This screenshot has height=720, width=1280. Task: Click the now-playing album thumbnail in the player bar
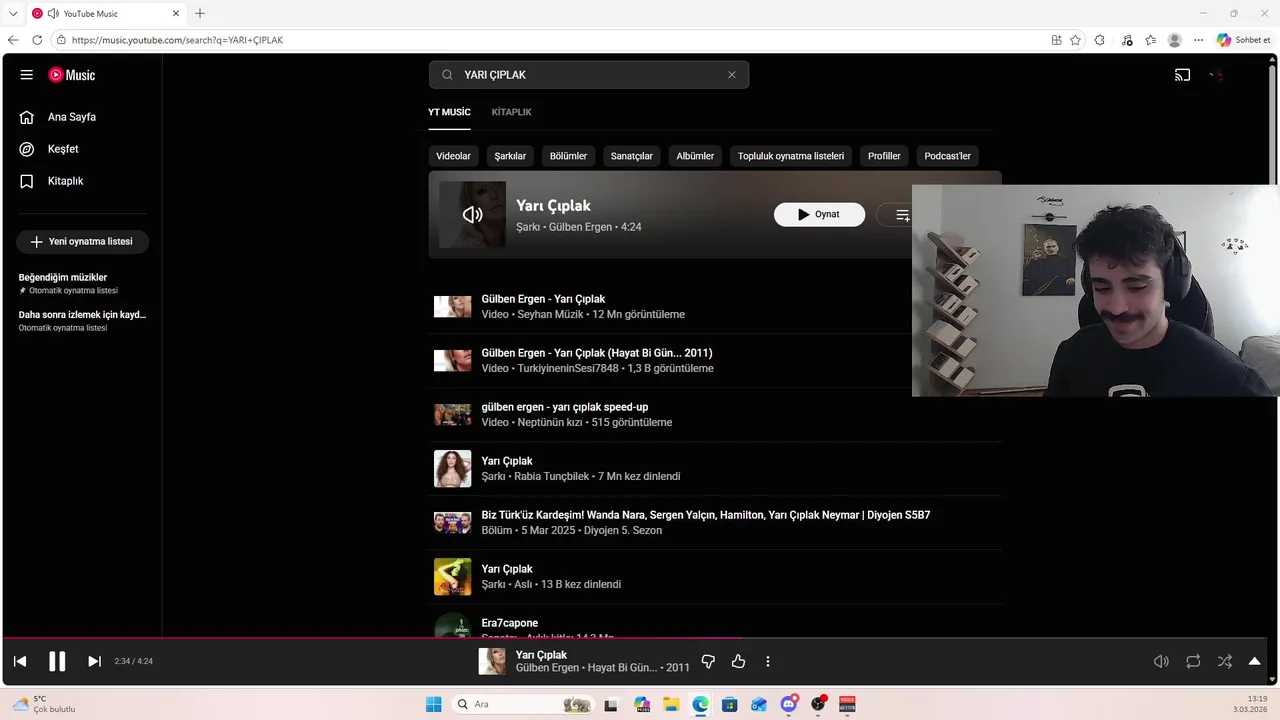point(492,661)
